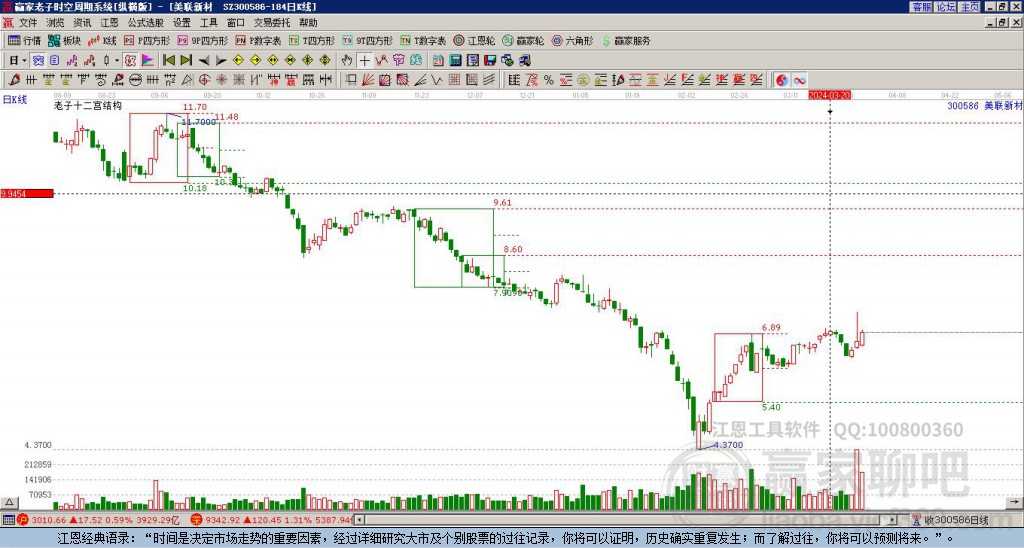Select the red starburst tool

click(x=221, y=80)
